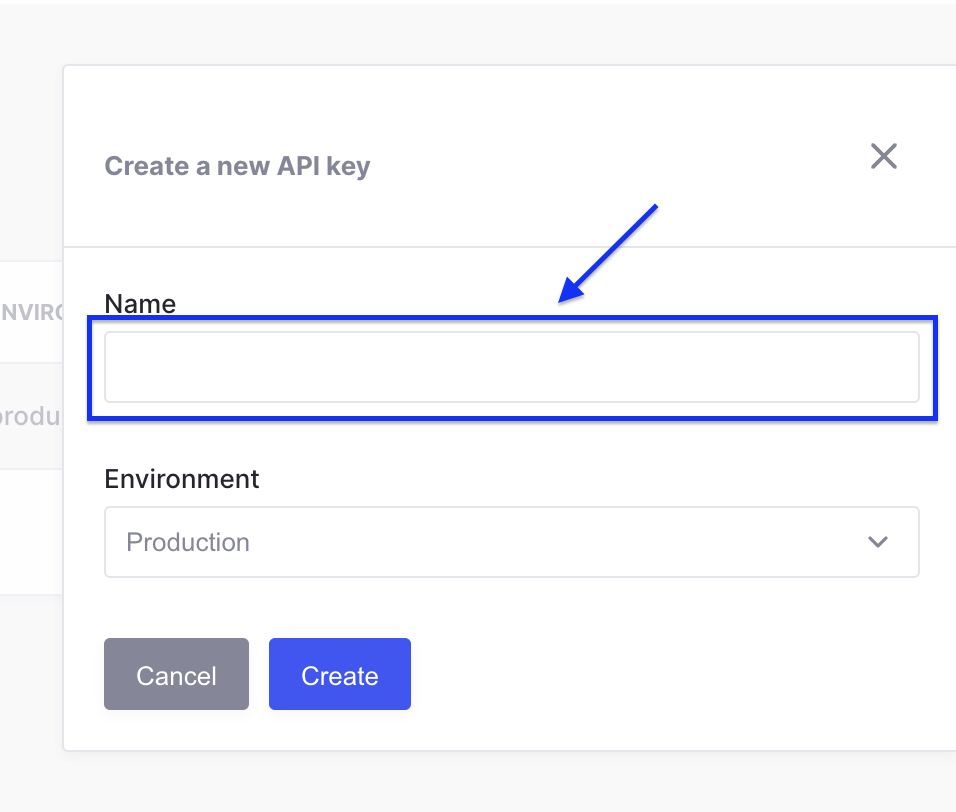The height and width of the screenshot is (812, 956).
Task: Click the Environment field label
Action: tap(181, 479)
